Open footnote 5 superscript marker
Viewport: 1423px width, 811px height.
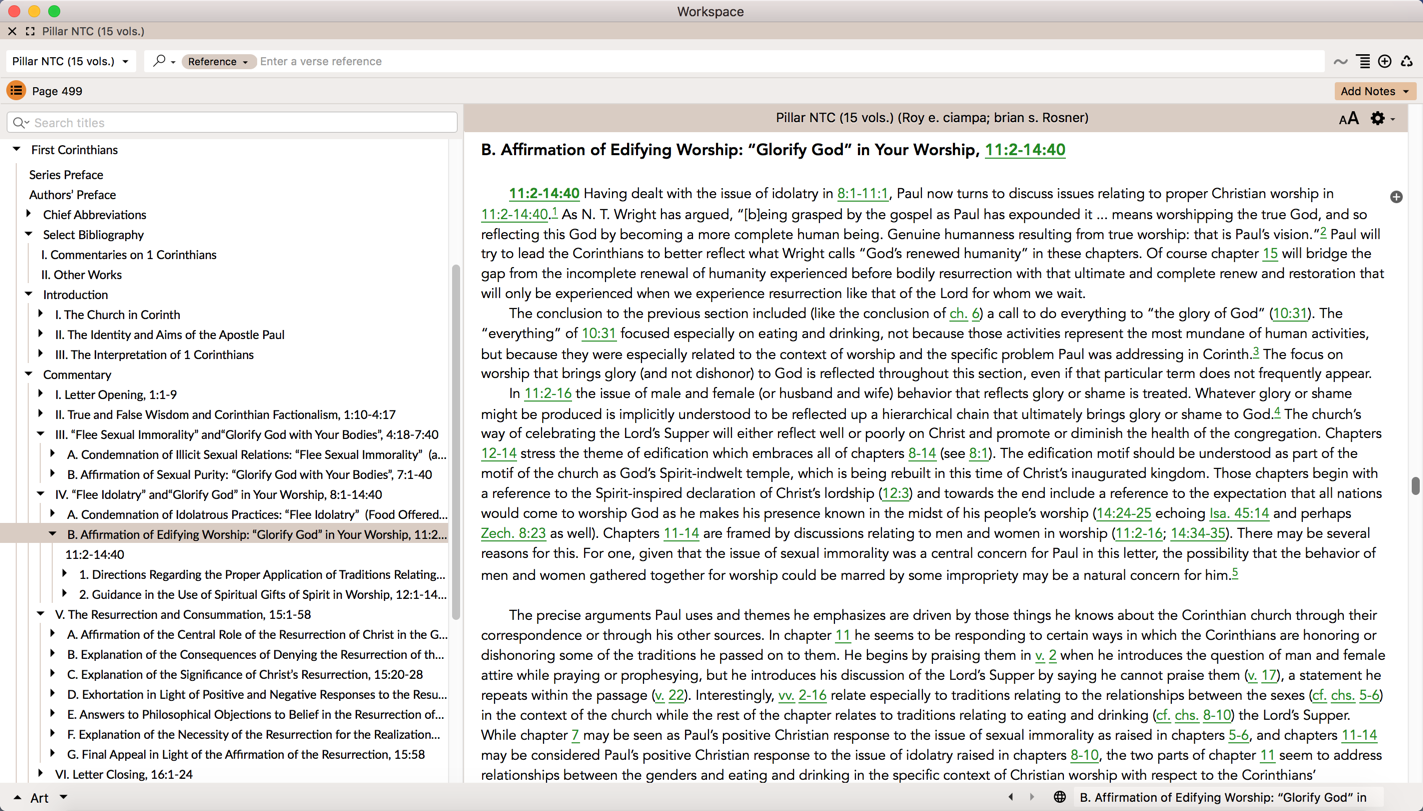pyautogui.click(x=1235, y=572)
